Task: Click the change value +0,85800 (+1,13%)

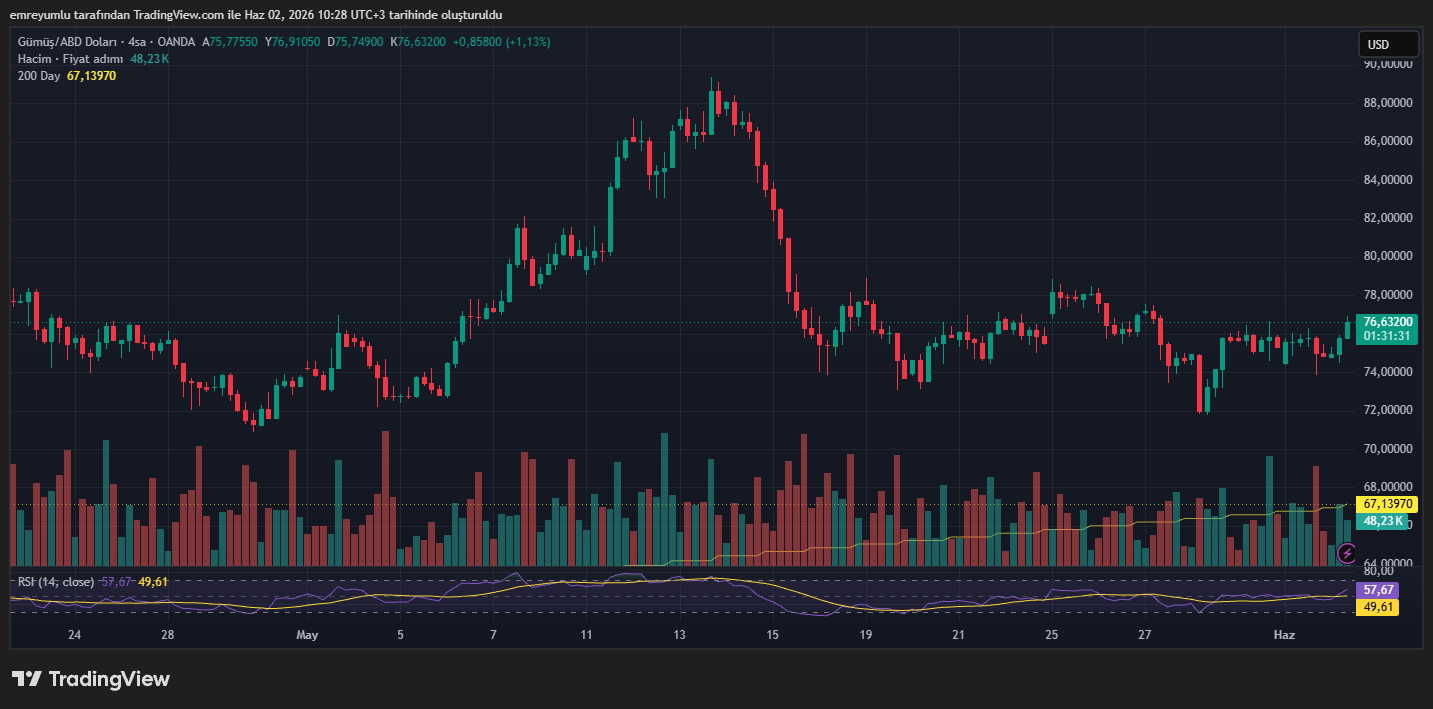Action: coord(501,42)
